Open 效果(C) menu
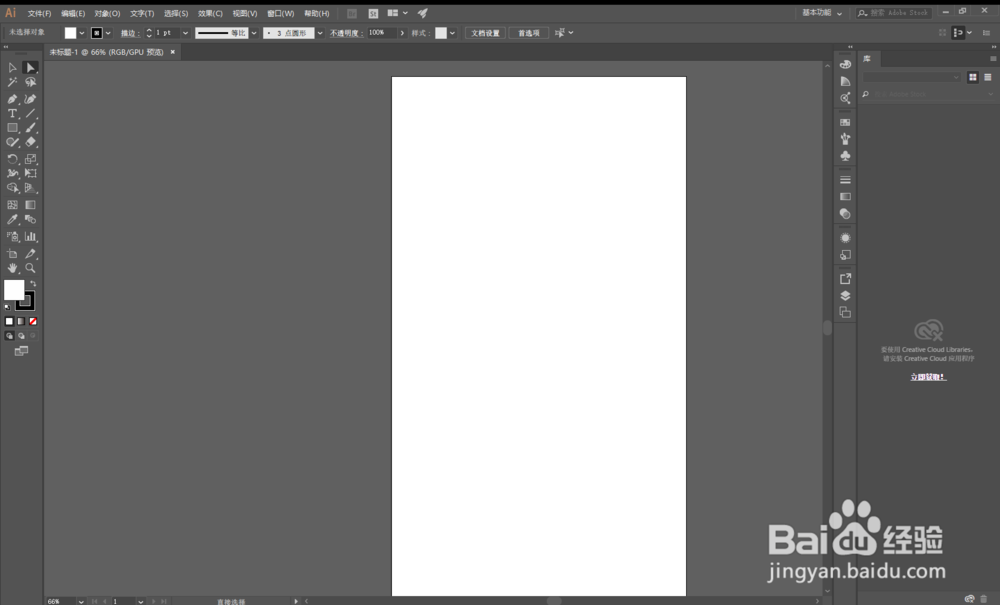1000x605 pixels. [210, 13]
